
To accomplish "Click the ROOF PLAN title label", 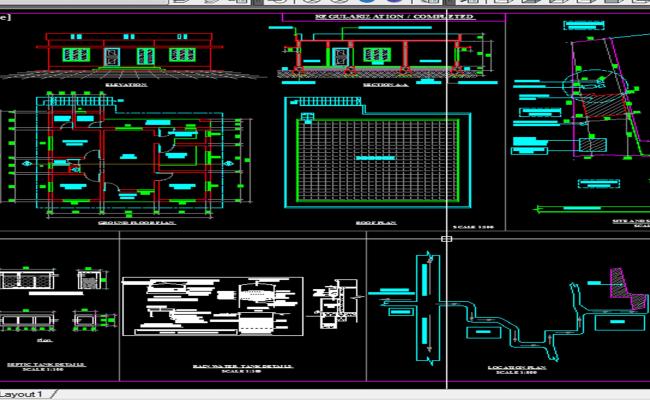I will pos(377,223).
